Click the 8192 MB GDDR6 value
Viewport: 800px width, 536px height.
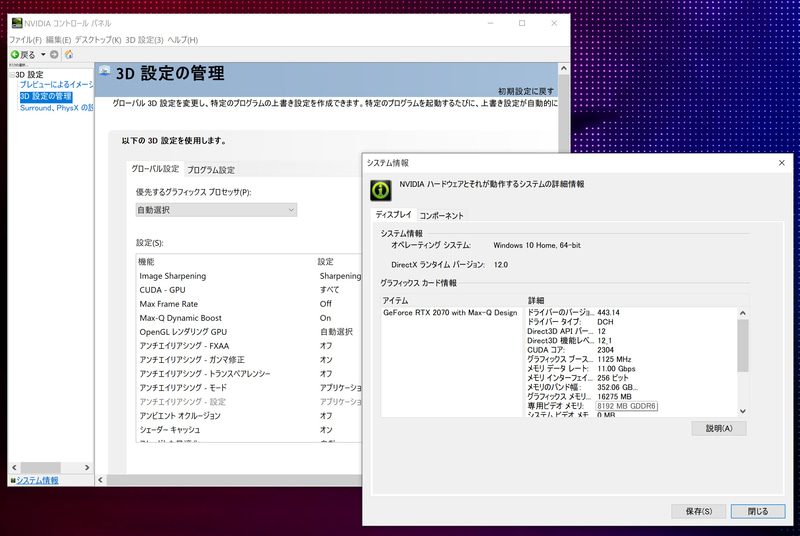[x=627, y=406]
